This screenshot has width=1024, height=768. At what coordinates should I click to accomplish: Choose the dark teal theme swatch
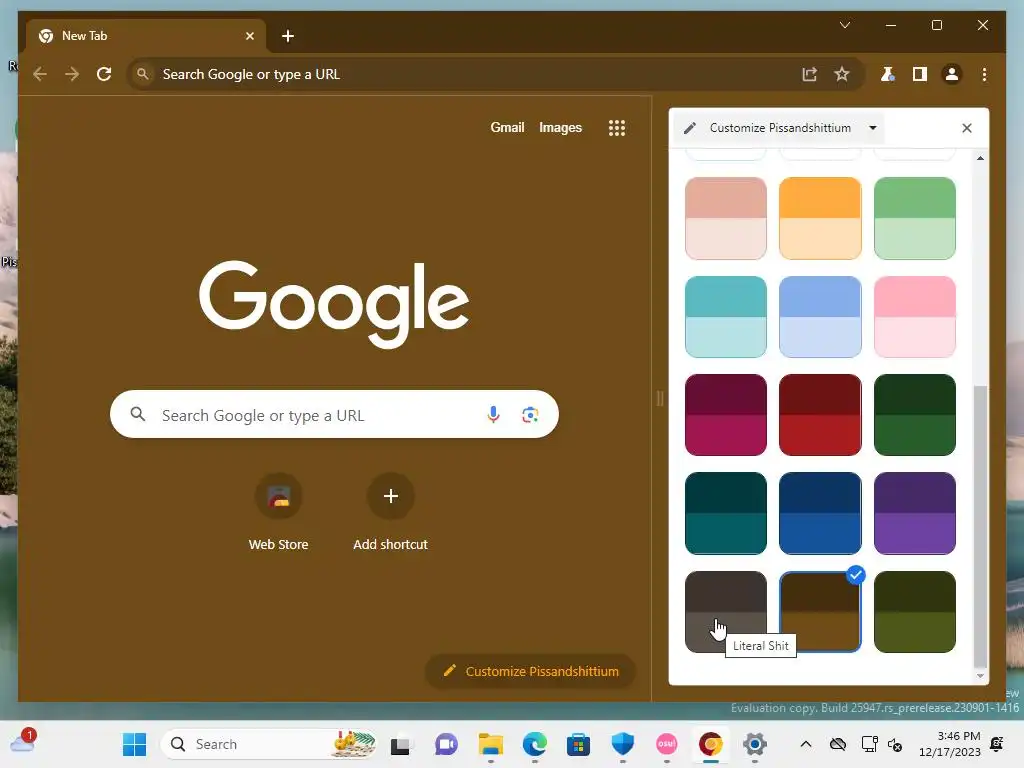[726, 513]
